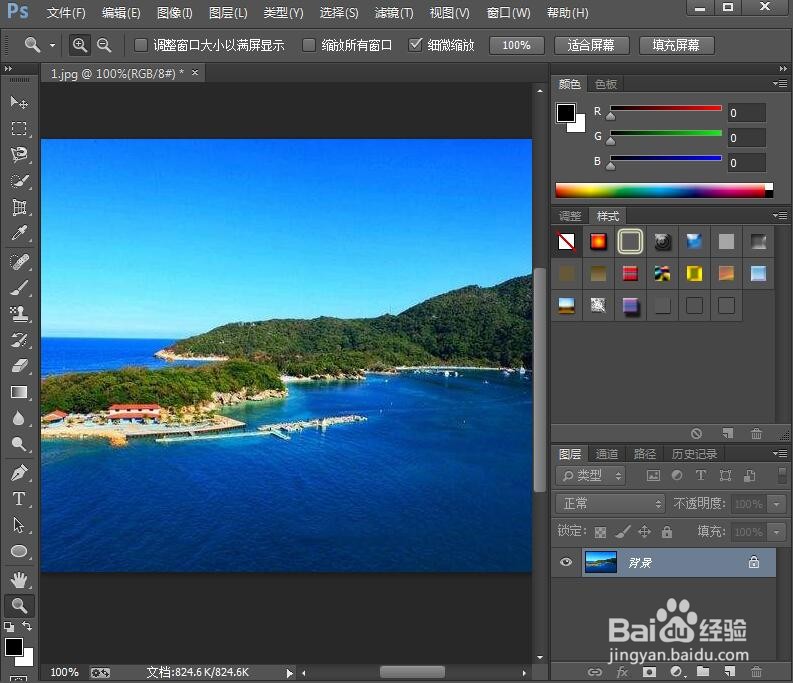Close the 1.jpg document tab
This screenshot has height=683, width=793.
(195, 73)
